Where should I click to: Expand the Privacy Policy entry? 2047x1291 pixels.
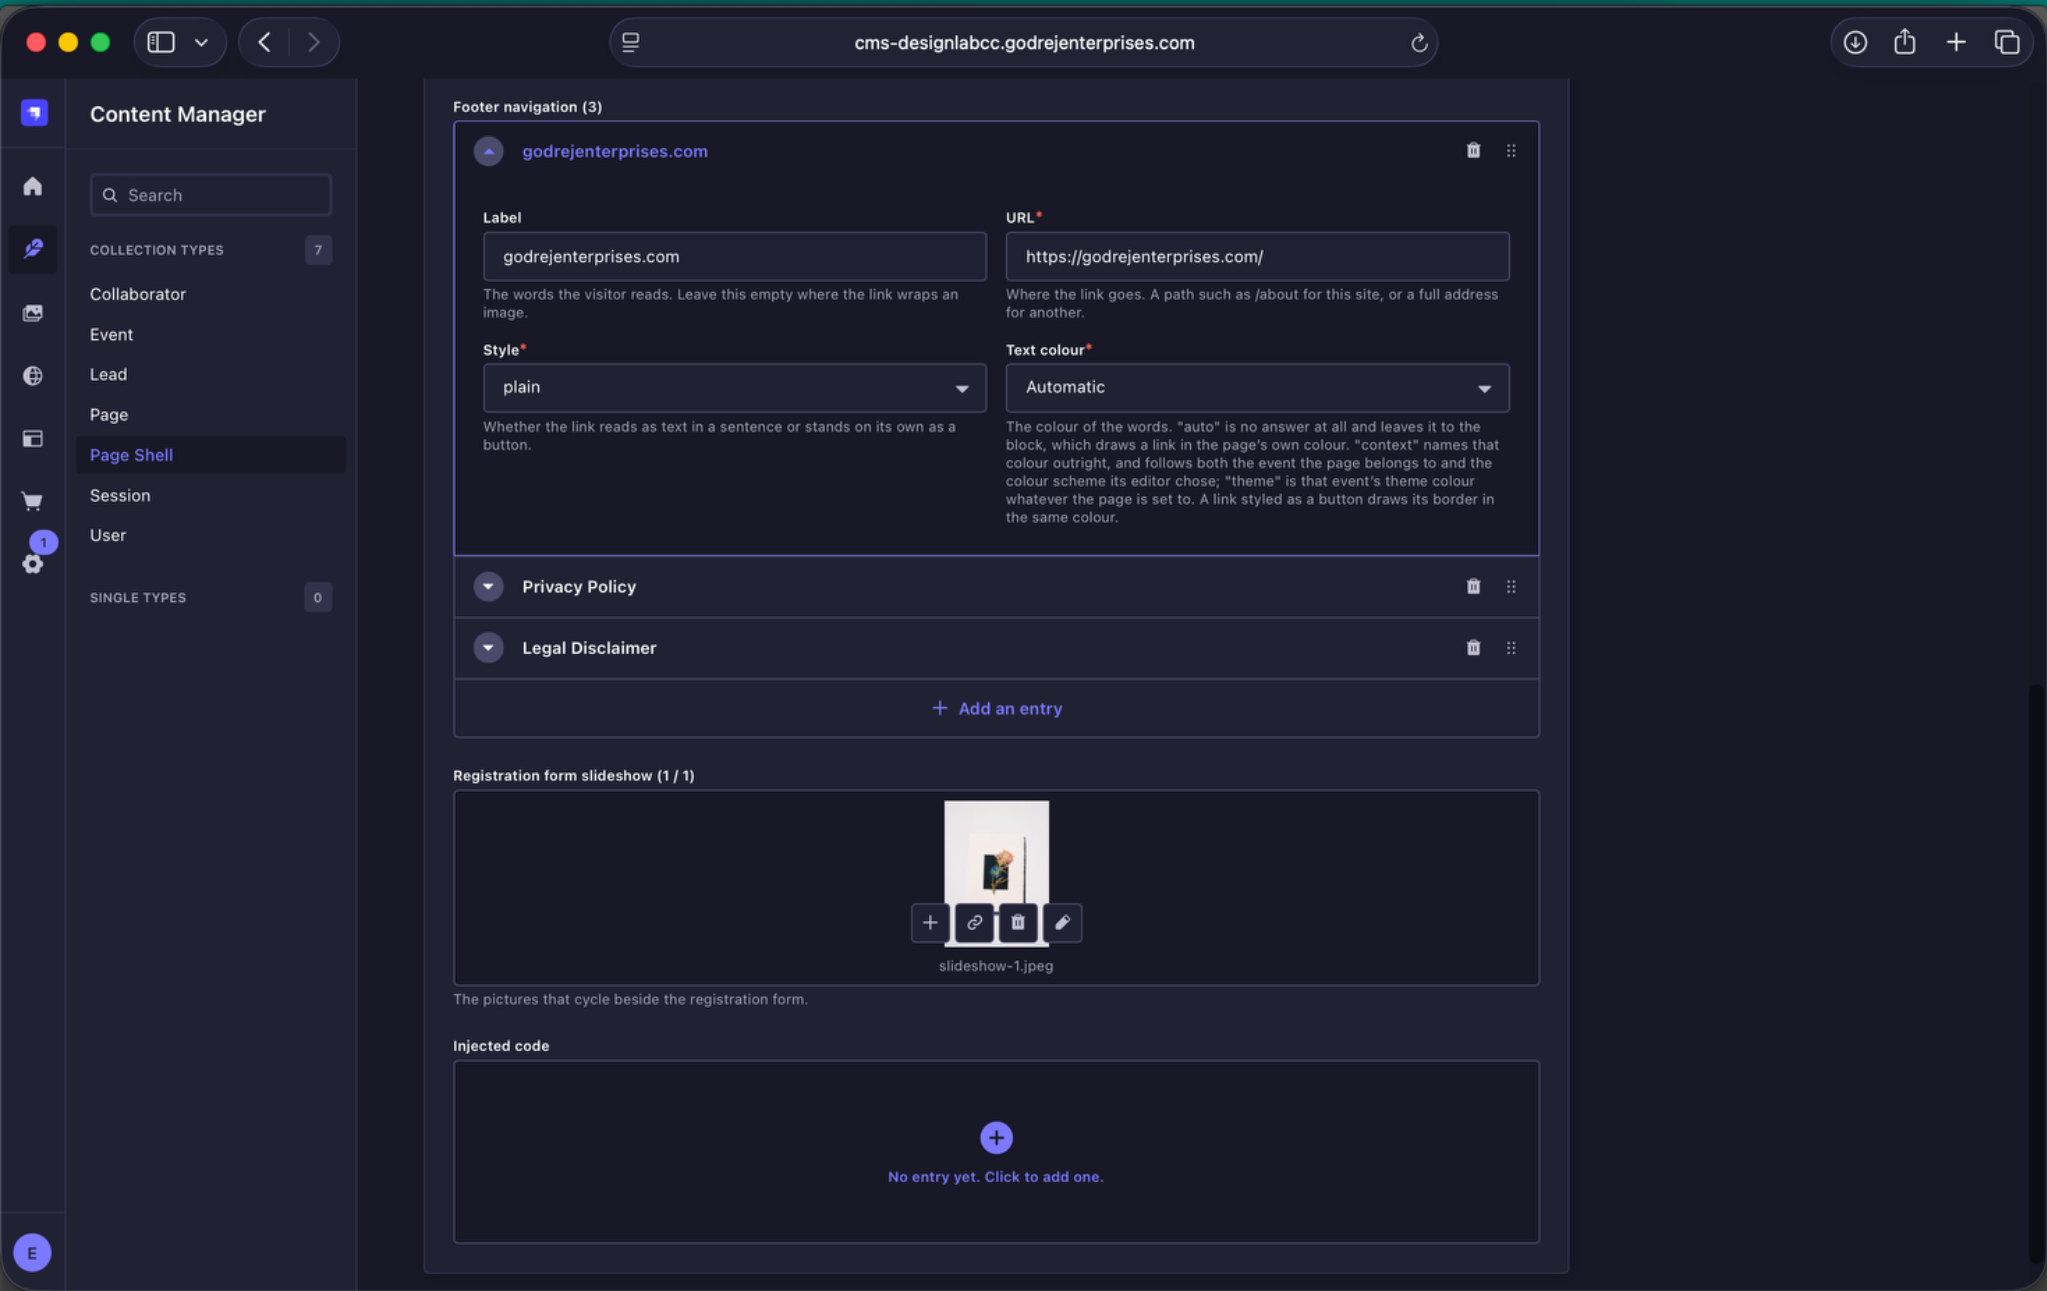[488, 586]
